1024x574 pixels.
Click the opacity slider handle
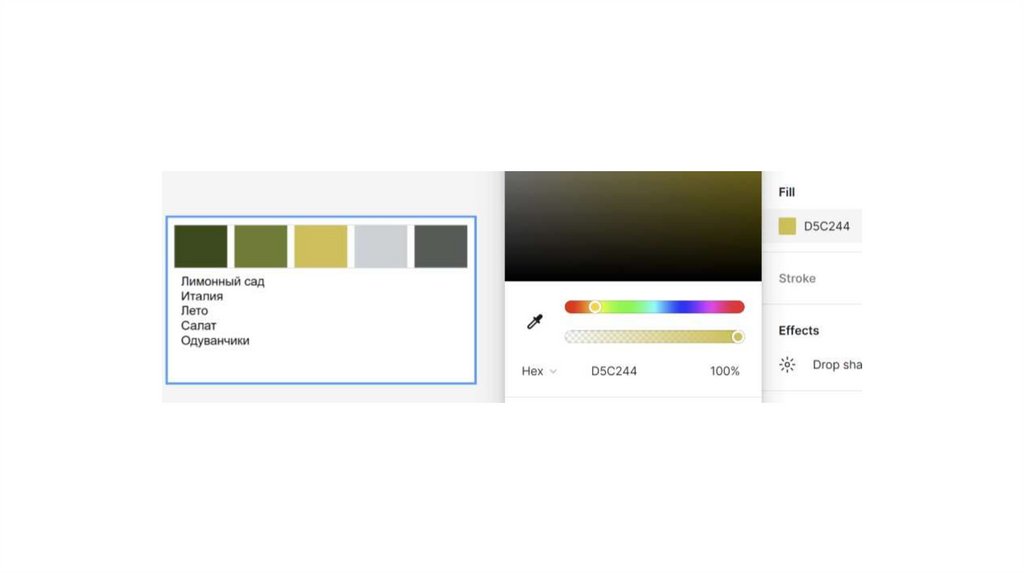pyautogui.click(x=737, y=337)
